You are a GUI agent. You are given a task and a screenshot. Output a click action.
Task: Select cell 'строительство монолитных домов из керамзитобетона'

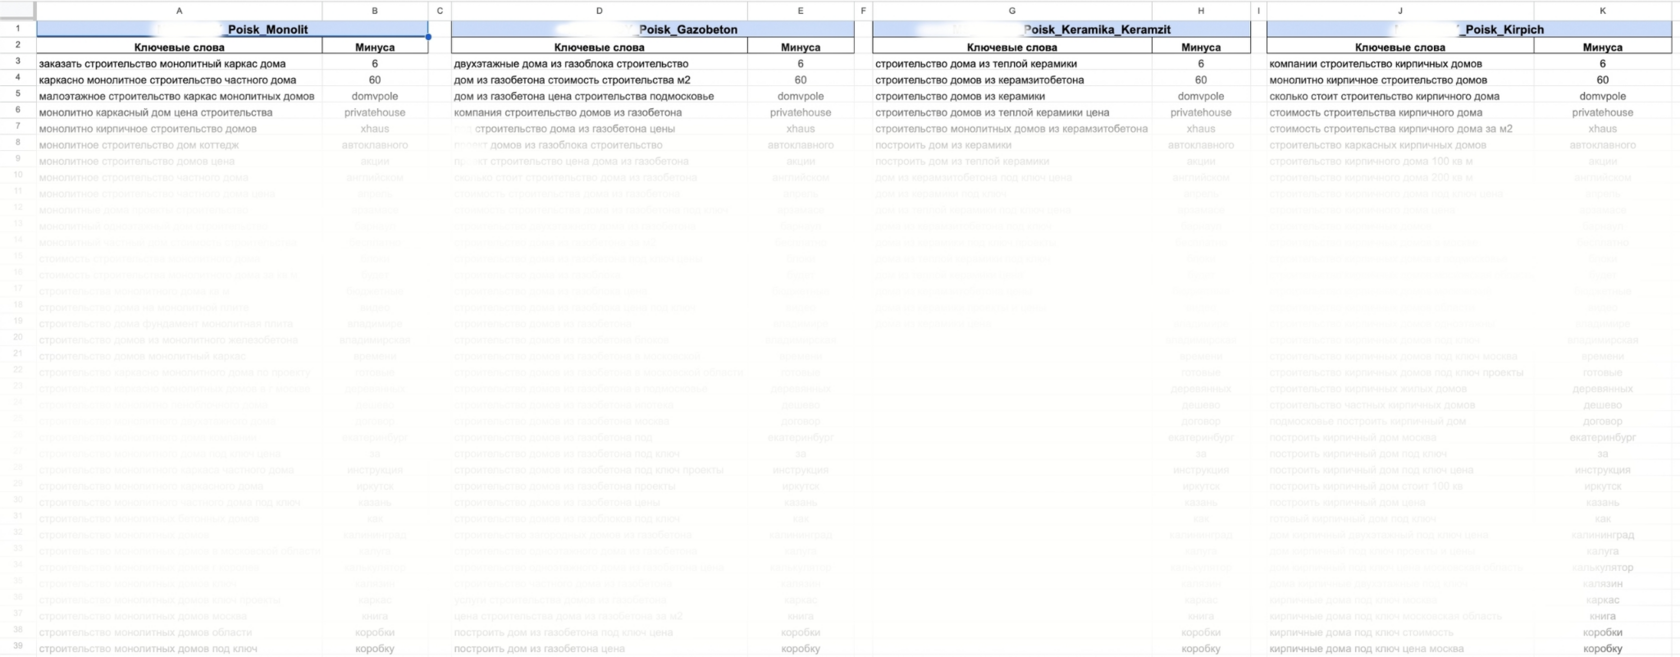pos(1012,128)
